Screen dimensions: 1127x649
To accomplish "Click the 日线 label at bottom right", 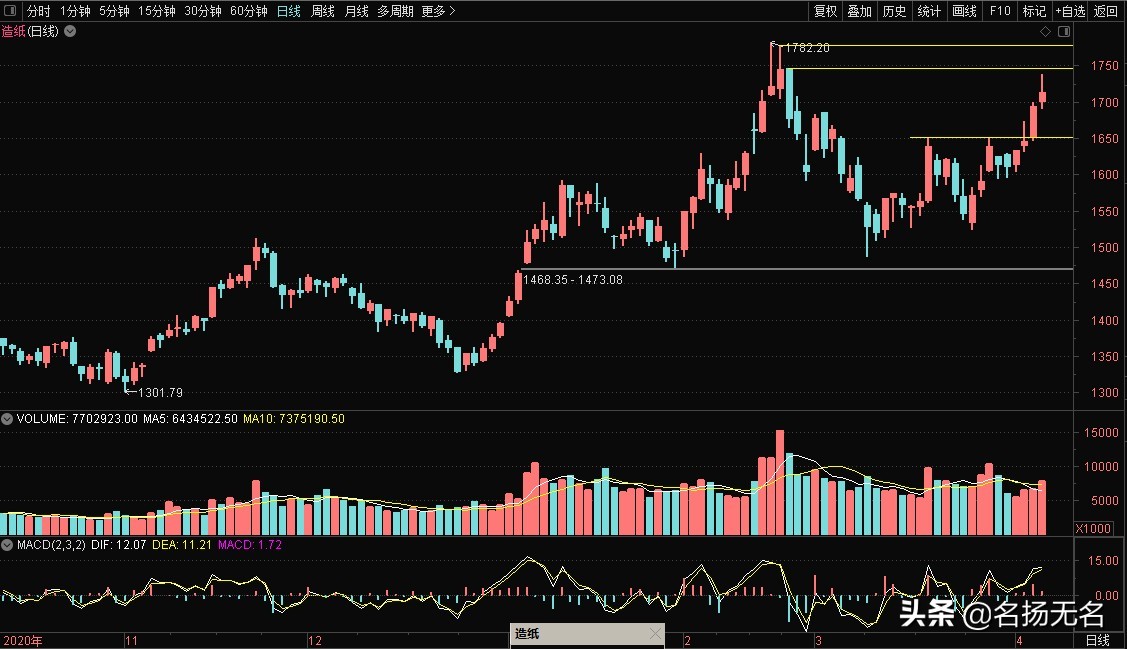I will 1098,640.
